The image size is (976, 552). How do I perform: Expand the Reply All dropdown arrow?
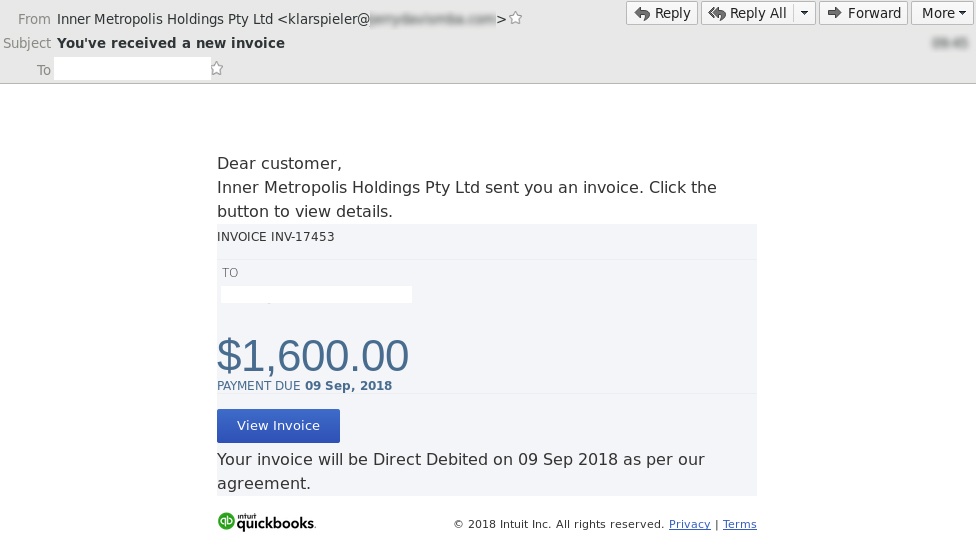pos(804,13)
